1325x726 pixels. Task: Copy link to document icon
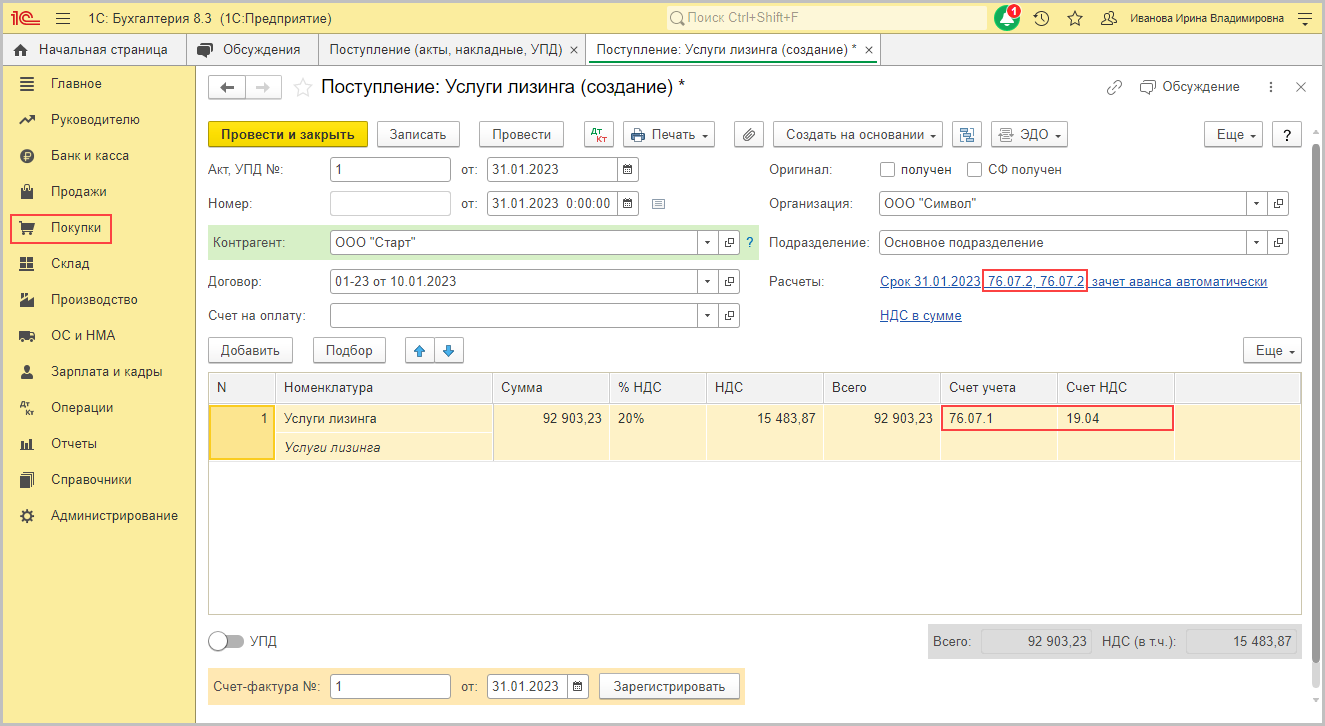point(1114,87)
